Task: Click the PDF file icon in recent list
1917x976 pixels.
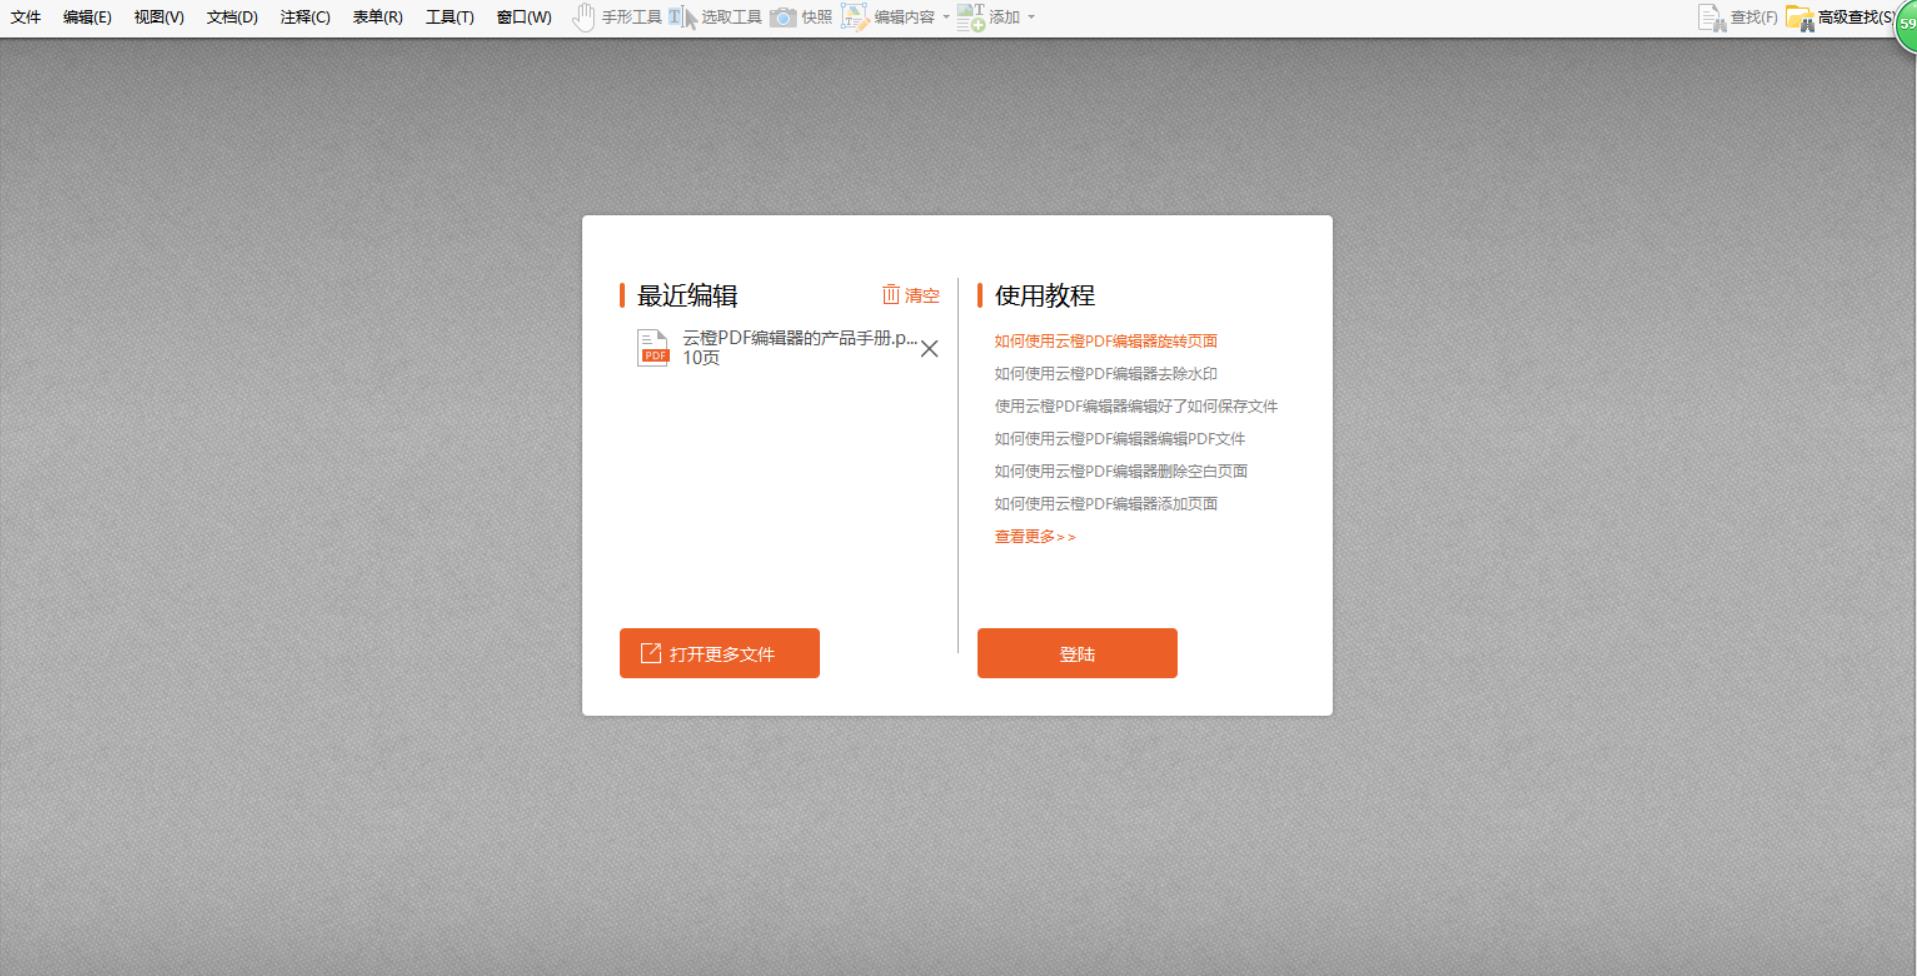Action: 653,348
